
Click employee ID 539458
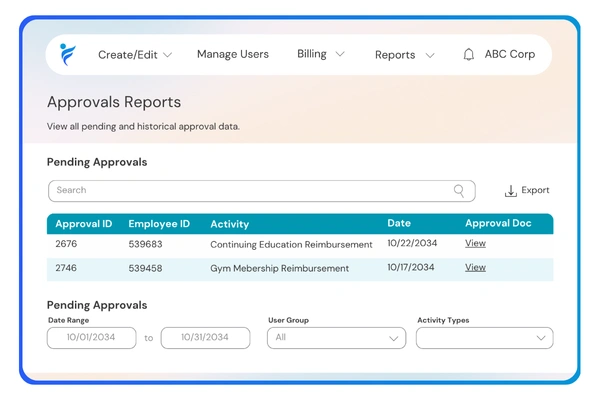[x=145, y=268]
